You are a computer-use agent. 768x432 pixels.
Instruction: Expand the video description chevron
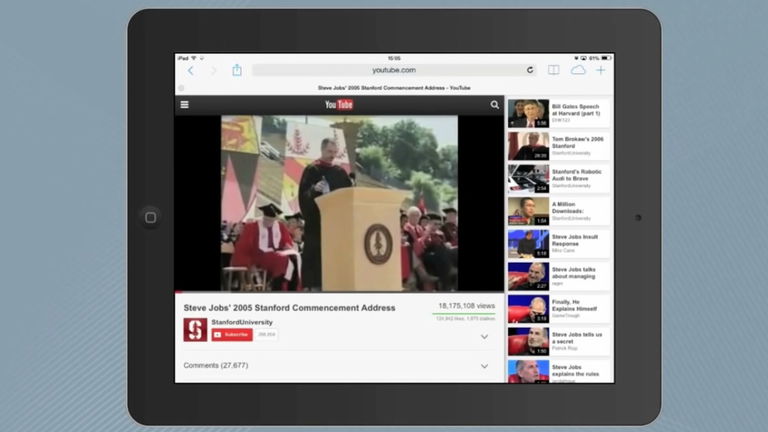coord(484,337)
